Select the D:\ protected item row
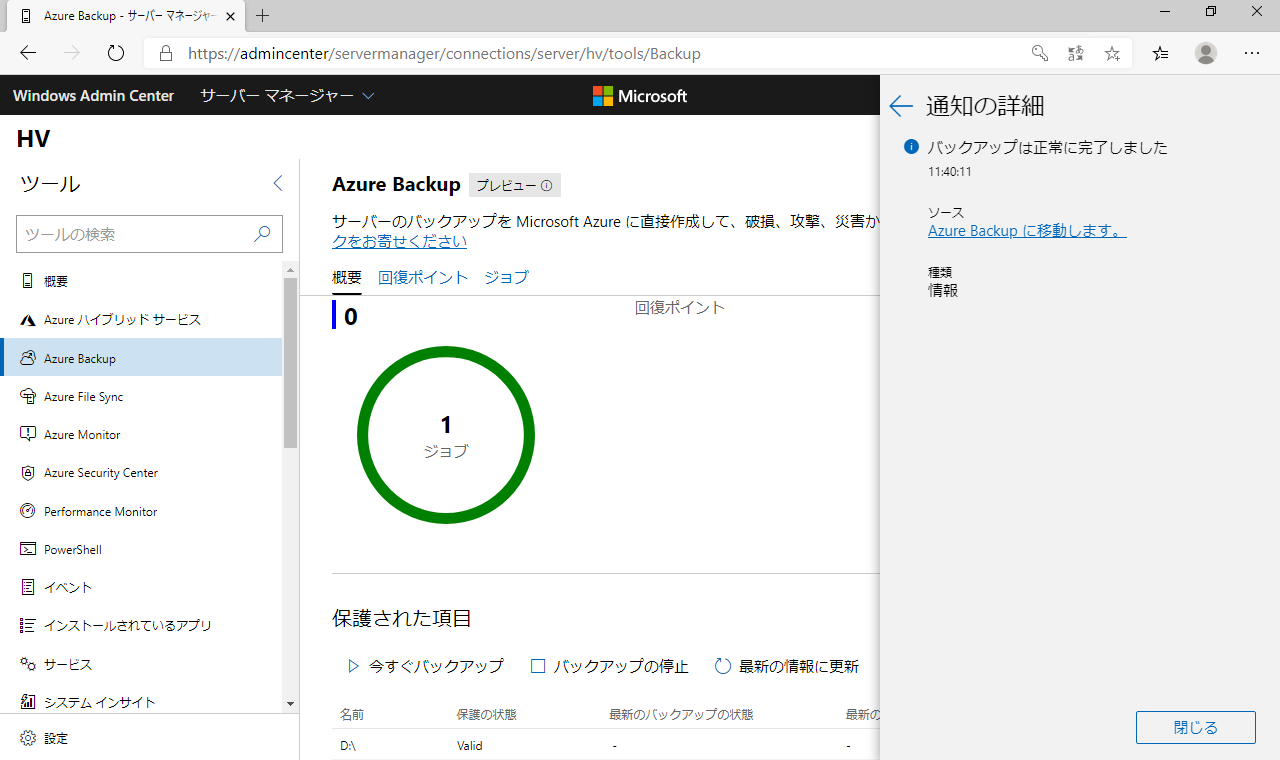This screenshot has height=760, width=1280. coord(606,745)
